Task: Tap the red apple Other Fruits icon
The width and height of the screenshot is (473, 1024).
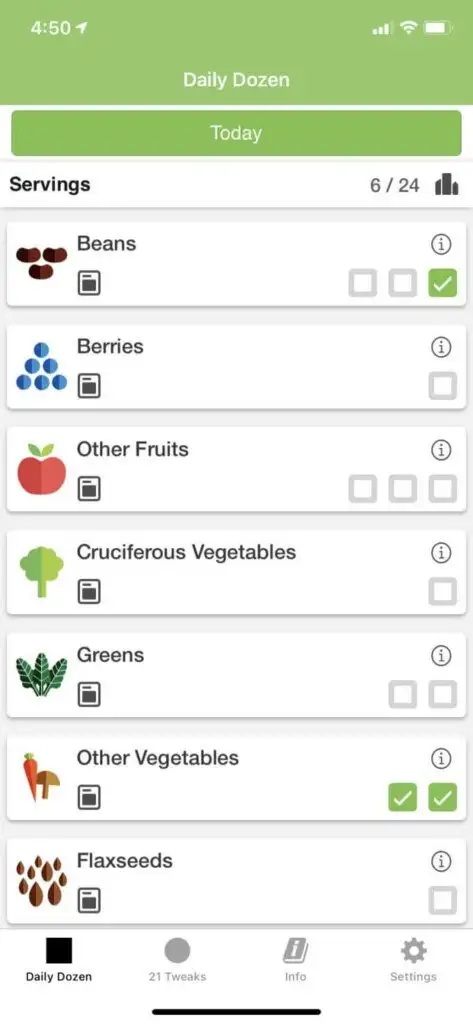Action: (42, 469)
